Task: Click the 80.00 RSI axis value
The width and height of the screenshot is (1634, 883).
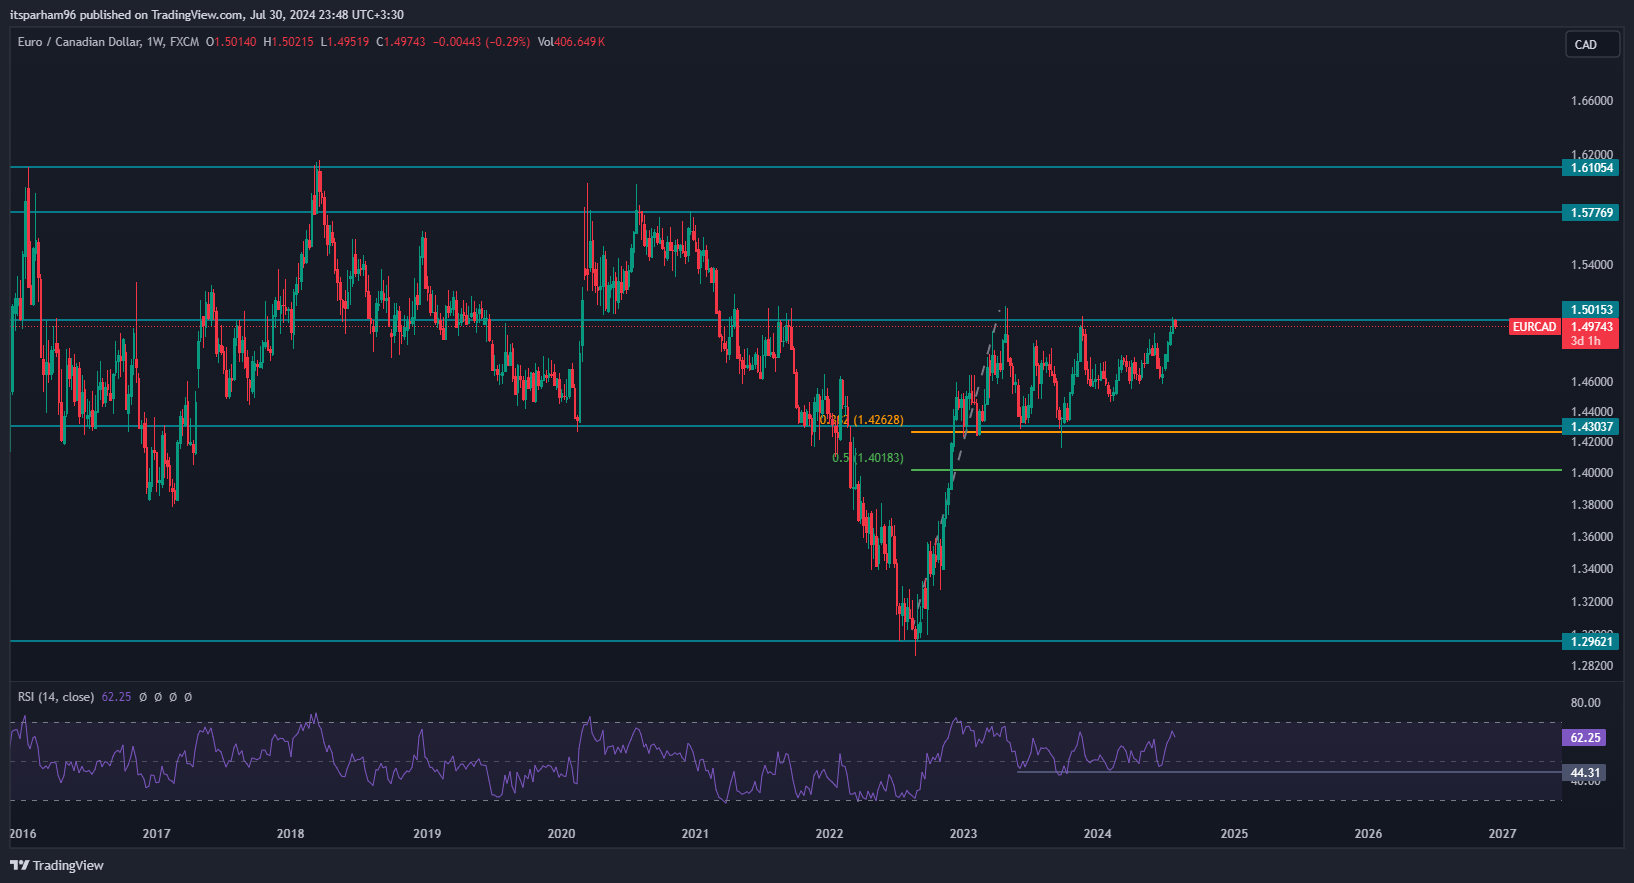Action: tap(1585, 703)
